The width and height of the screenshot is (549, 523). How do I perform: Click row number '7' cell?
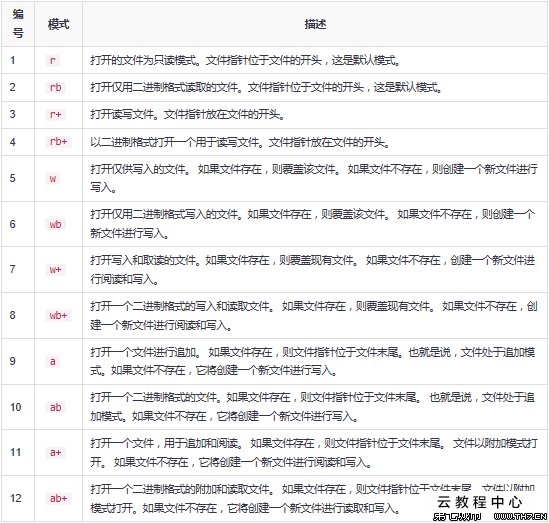(x=18, y=269)
